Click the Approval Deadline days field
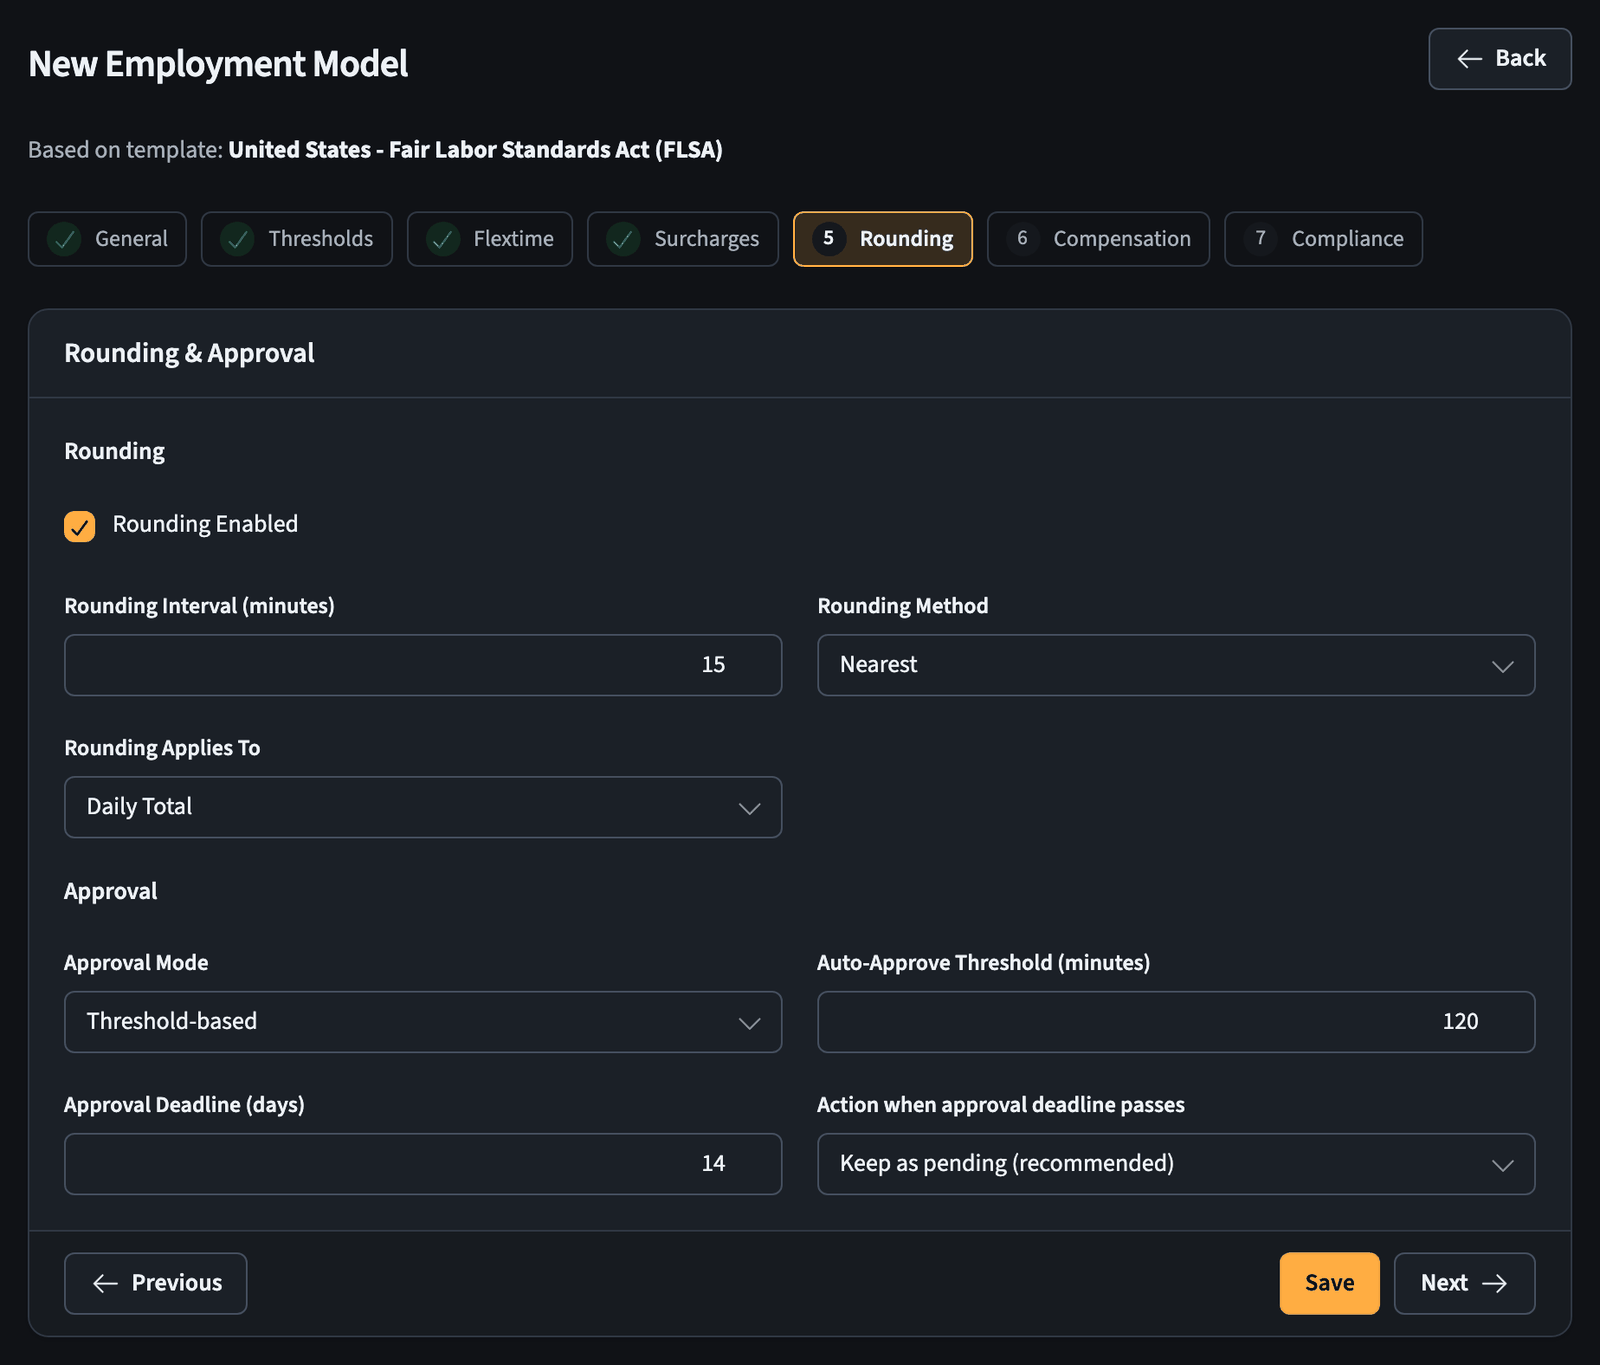The width and height of the screenshot is (1600, 1365). [x=423, y=1164]
